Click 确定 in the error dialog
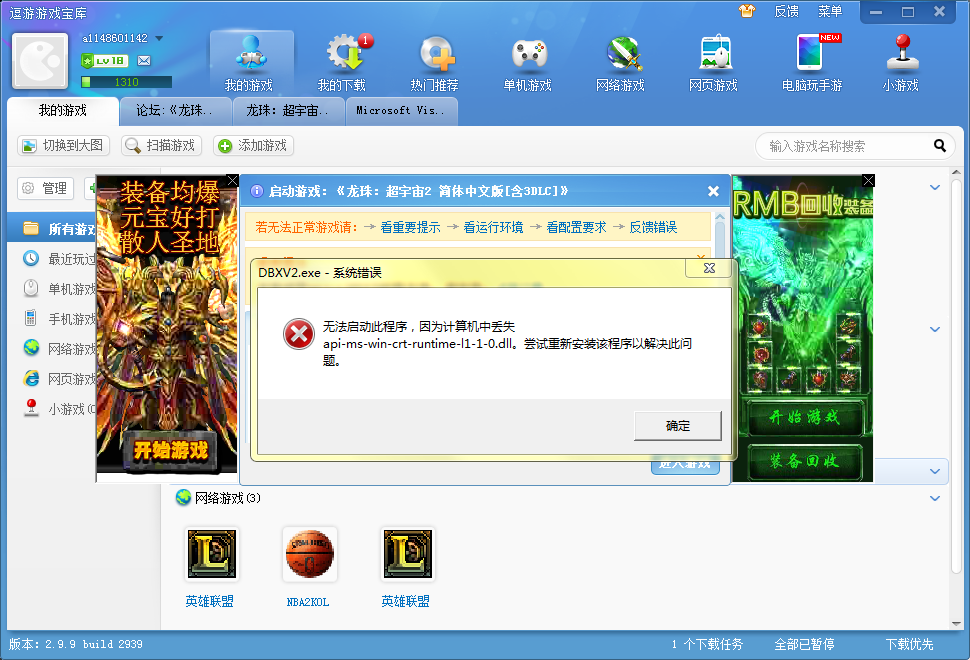Viewport: 970px width, 660px height. (677, 426)
